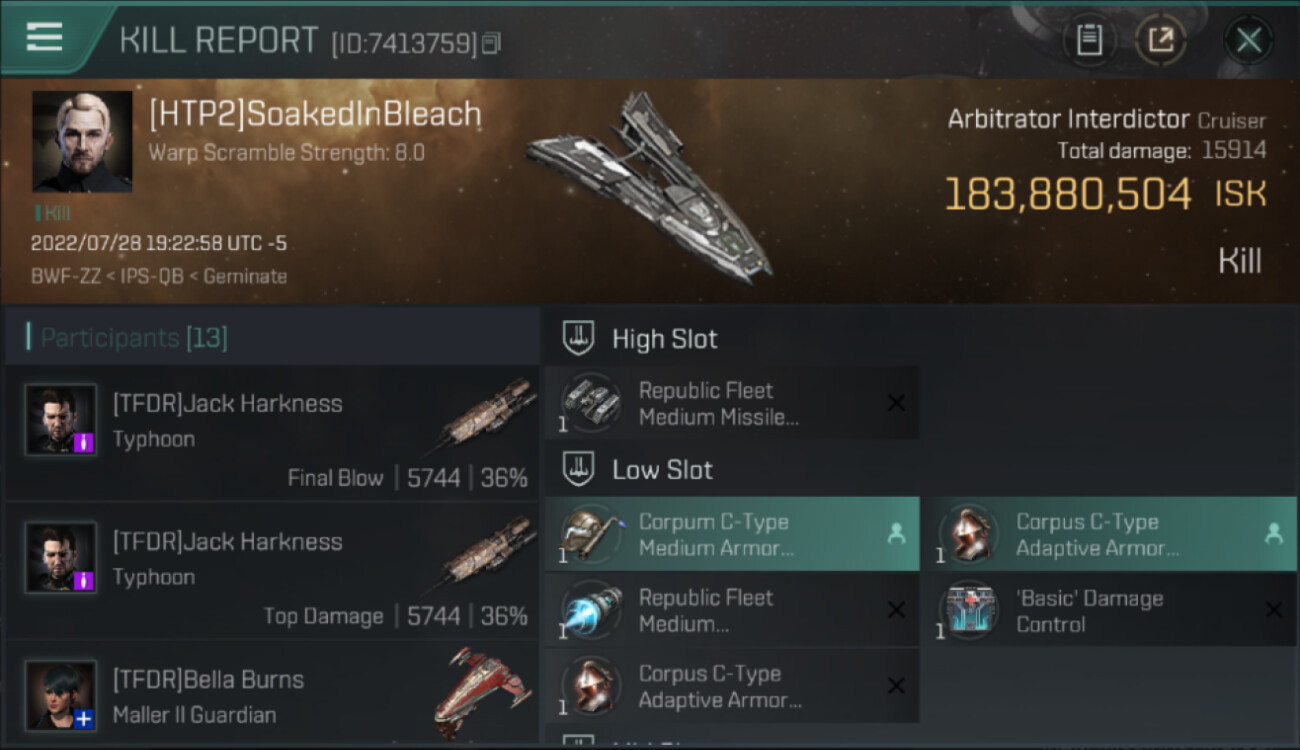Select Corpum C-Type Medium Armor module

(x=732, y=534)
